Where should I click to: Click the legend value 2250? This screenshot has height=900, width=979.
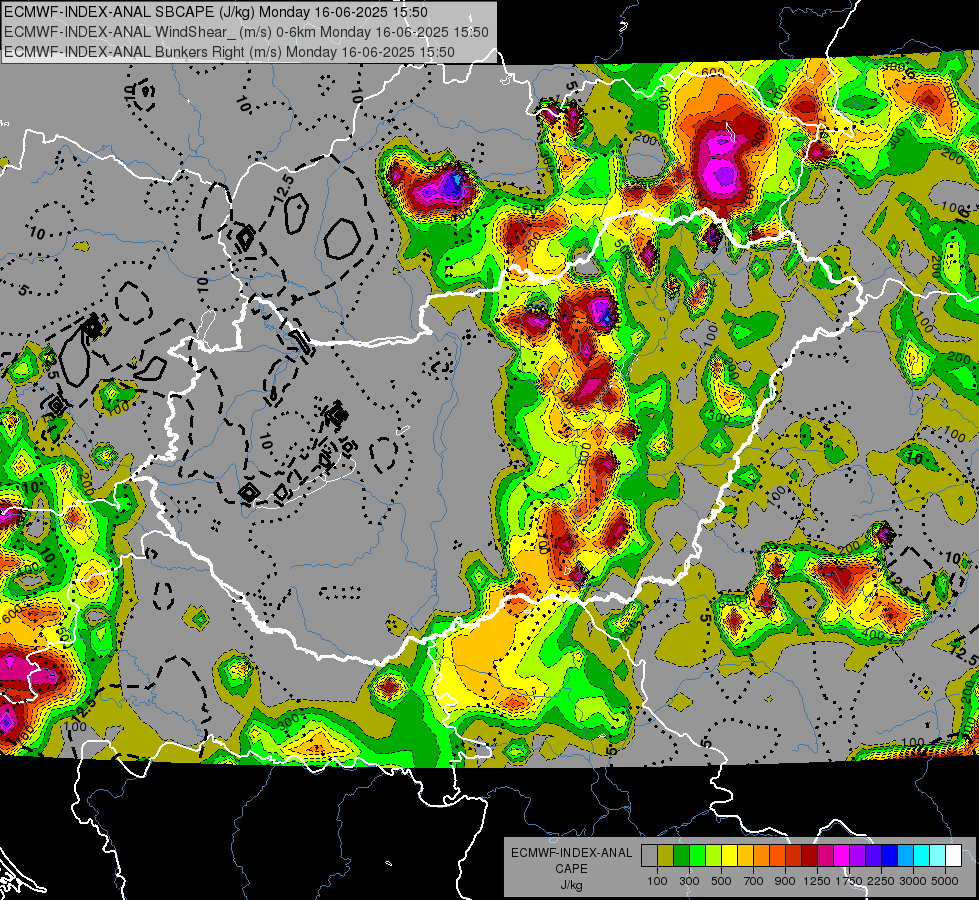coord(881,881)
